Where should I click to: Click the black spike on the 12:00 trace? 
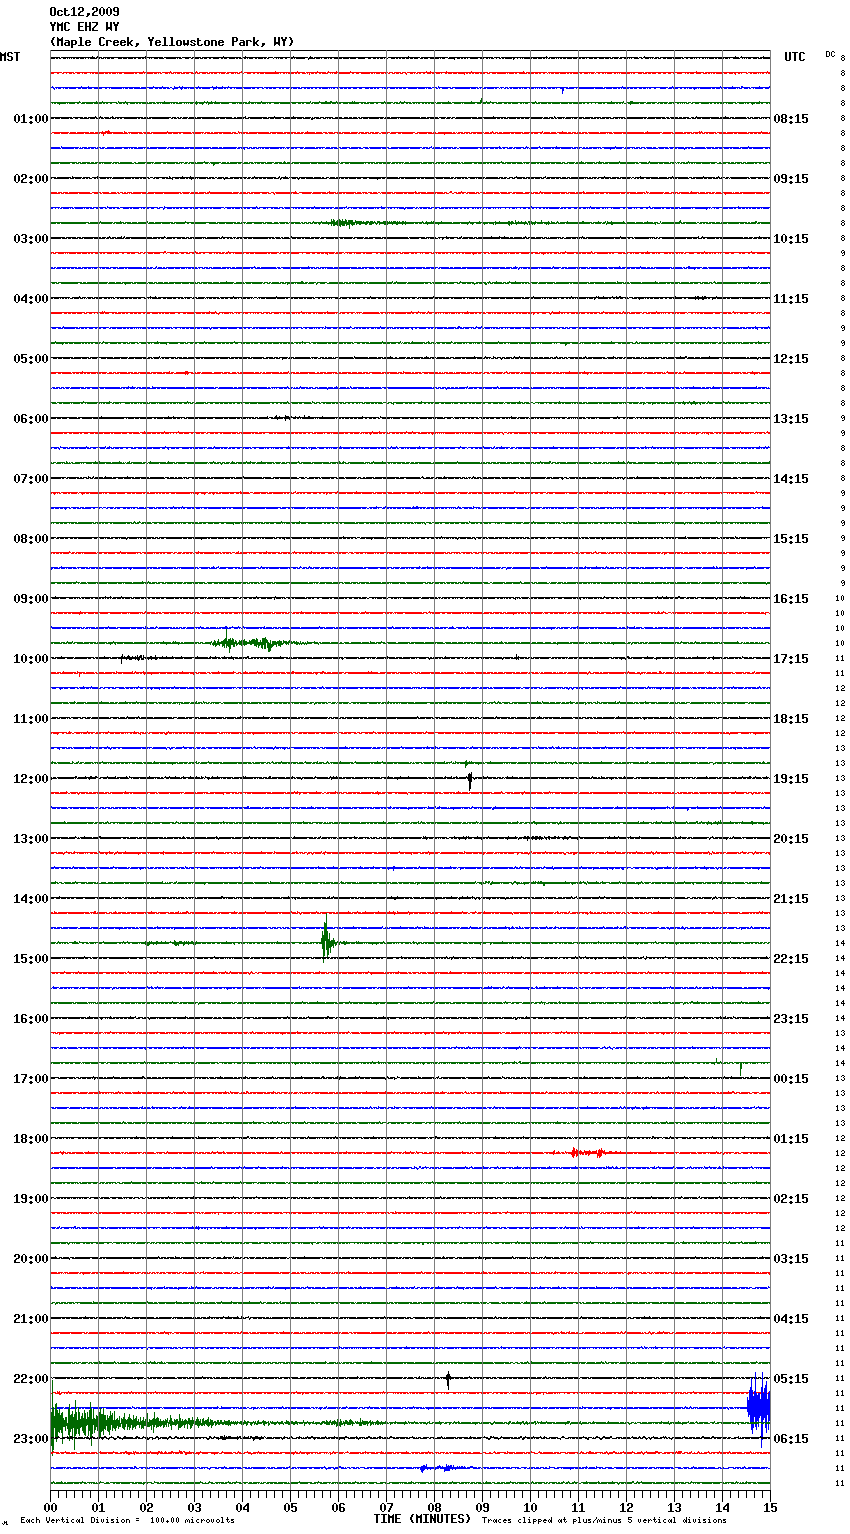click(x=470, y=780)
